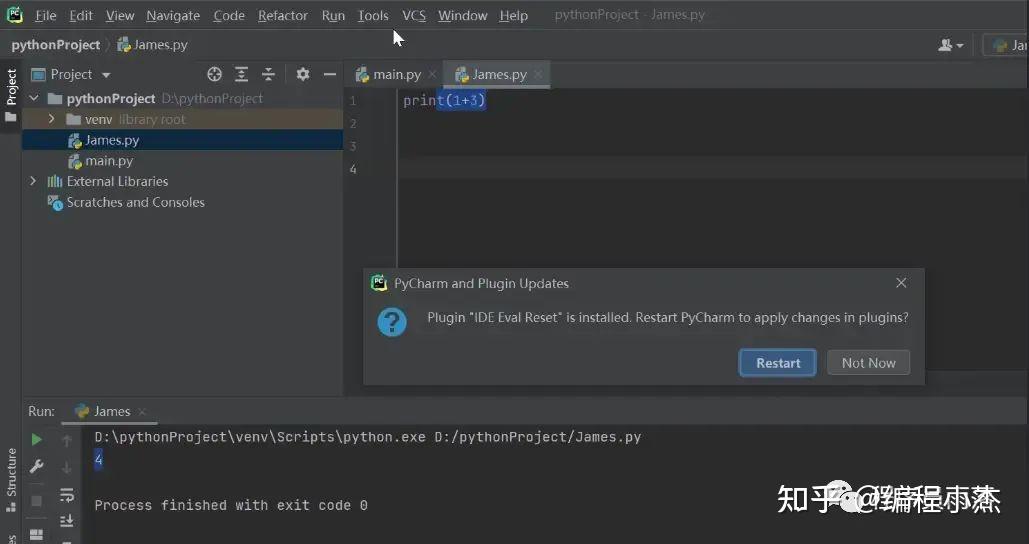The width and height of the screenshot is (1029, 544).
Task: Click the green Rerun play icon
Action: [36, 439]
